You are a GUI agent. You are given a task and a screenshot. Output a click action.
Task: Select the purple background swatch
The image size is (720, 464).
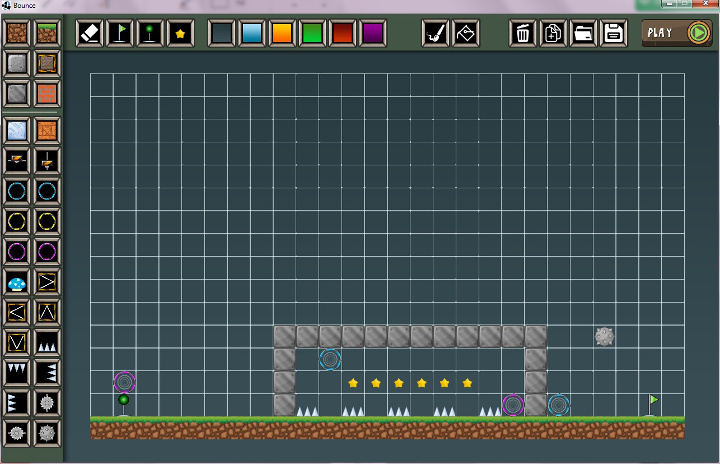[x=373, y=33]
